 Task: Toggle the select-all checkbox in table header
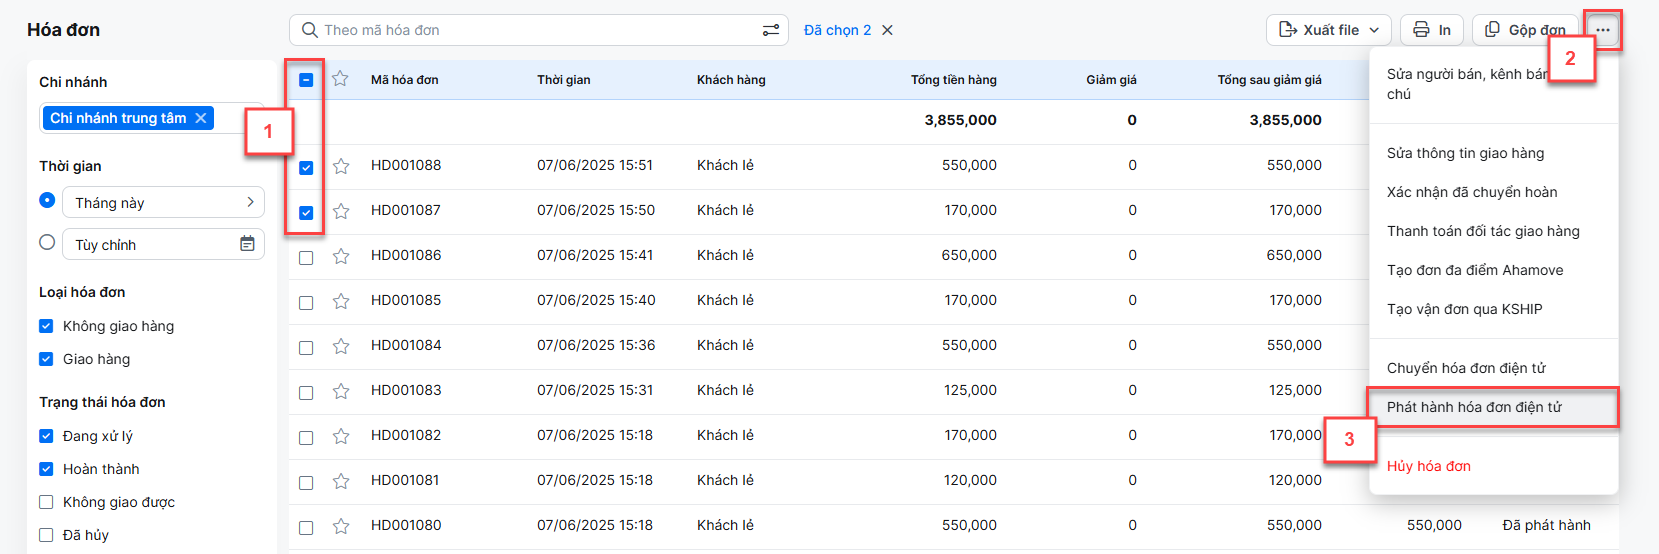pyautogui.click(x=306, y=80)
